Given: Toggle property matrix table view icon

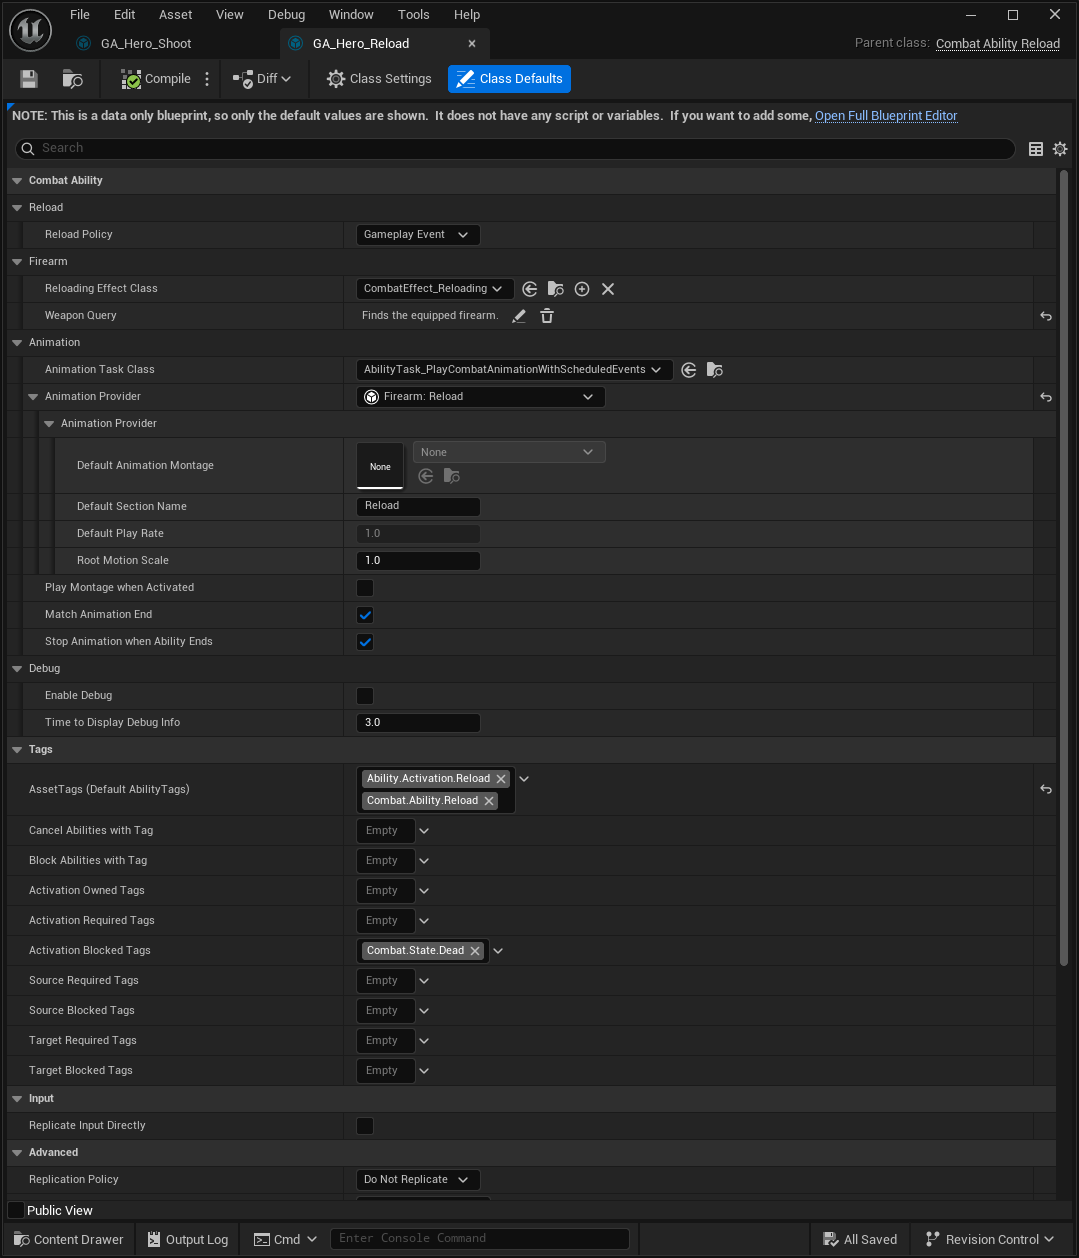Looking at the screenshot, I should pos(1036,149).
